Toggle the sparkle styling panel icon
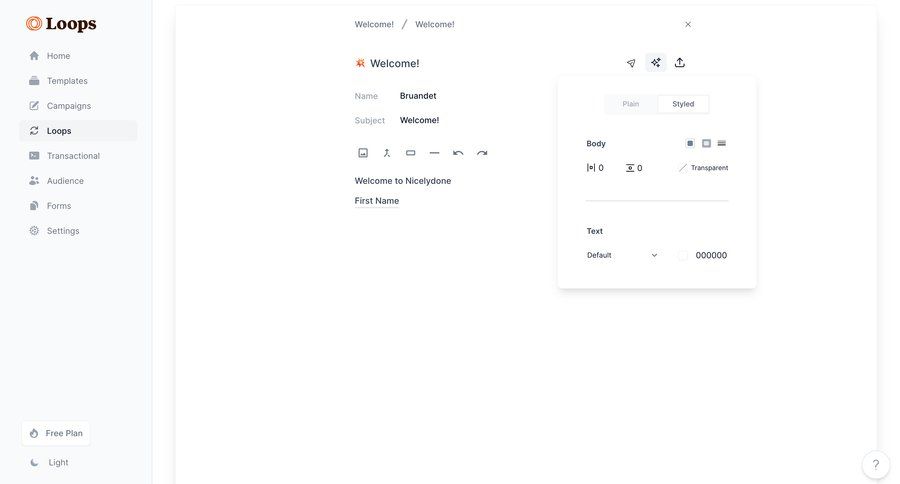900x484 pixels. coord(655,63)
